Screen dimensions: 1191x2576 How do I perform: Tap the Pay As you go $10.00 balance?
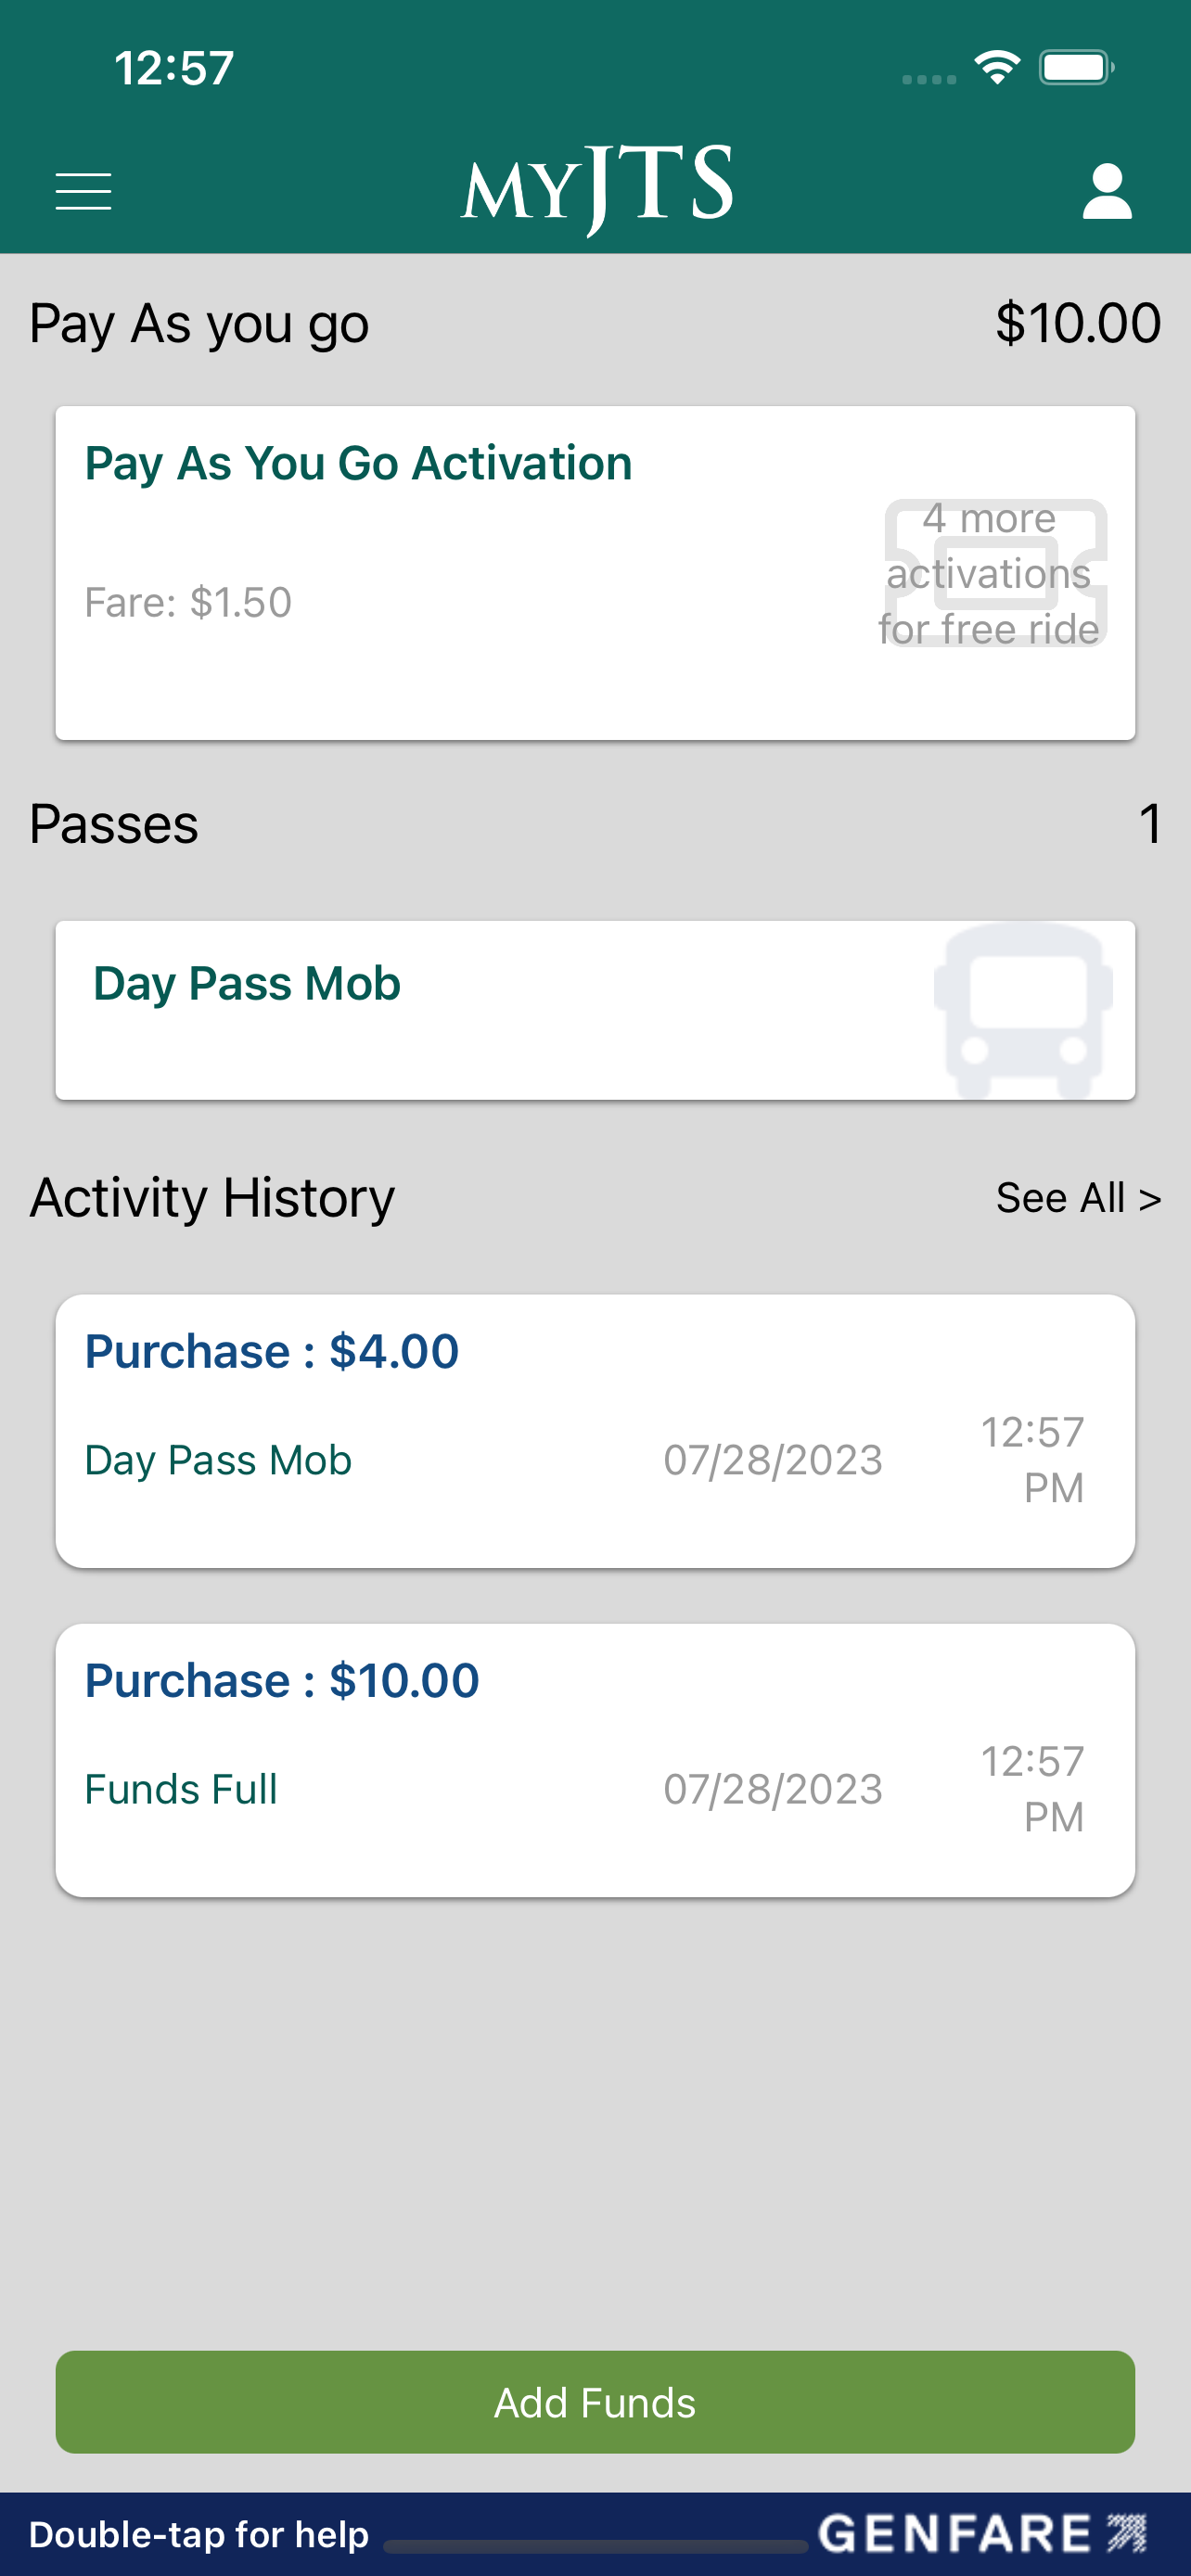1078,323
